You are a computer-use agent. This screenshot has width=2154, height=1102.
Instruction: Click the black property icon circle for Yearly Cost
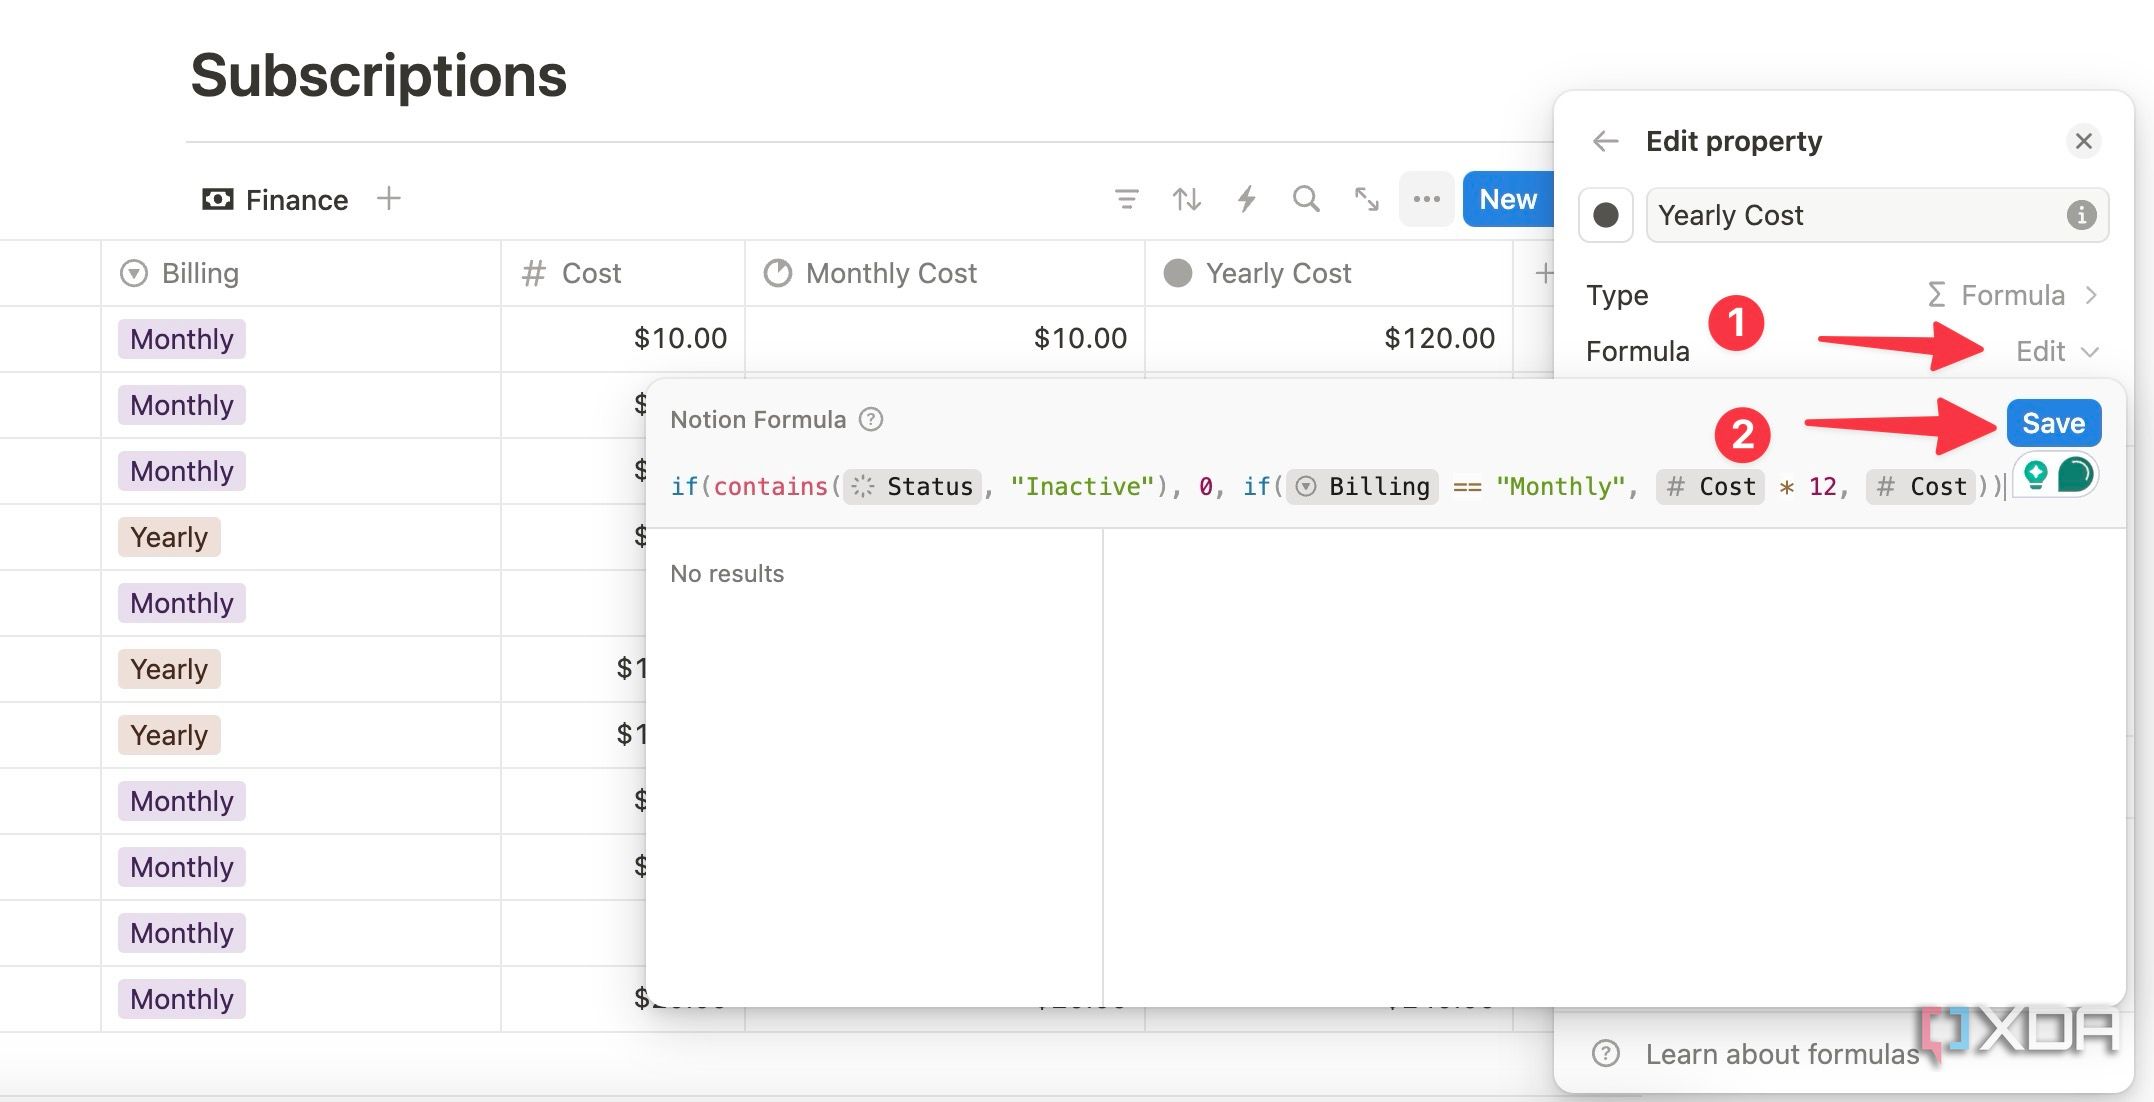tap(1605, 215)
